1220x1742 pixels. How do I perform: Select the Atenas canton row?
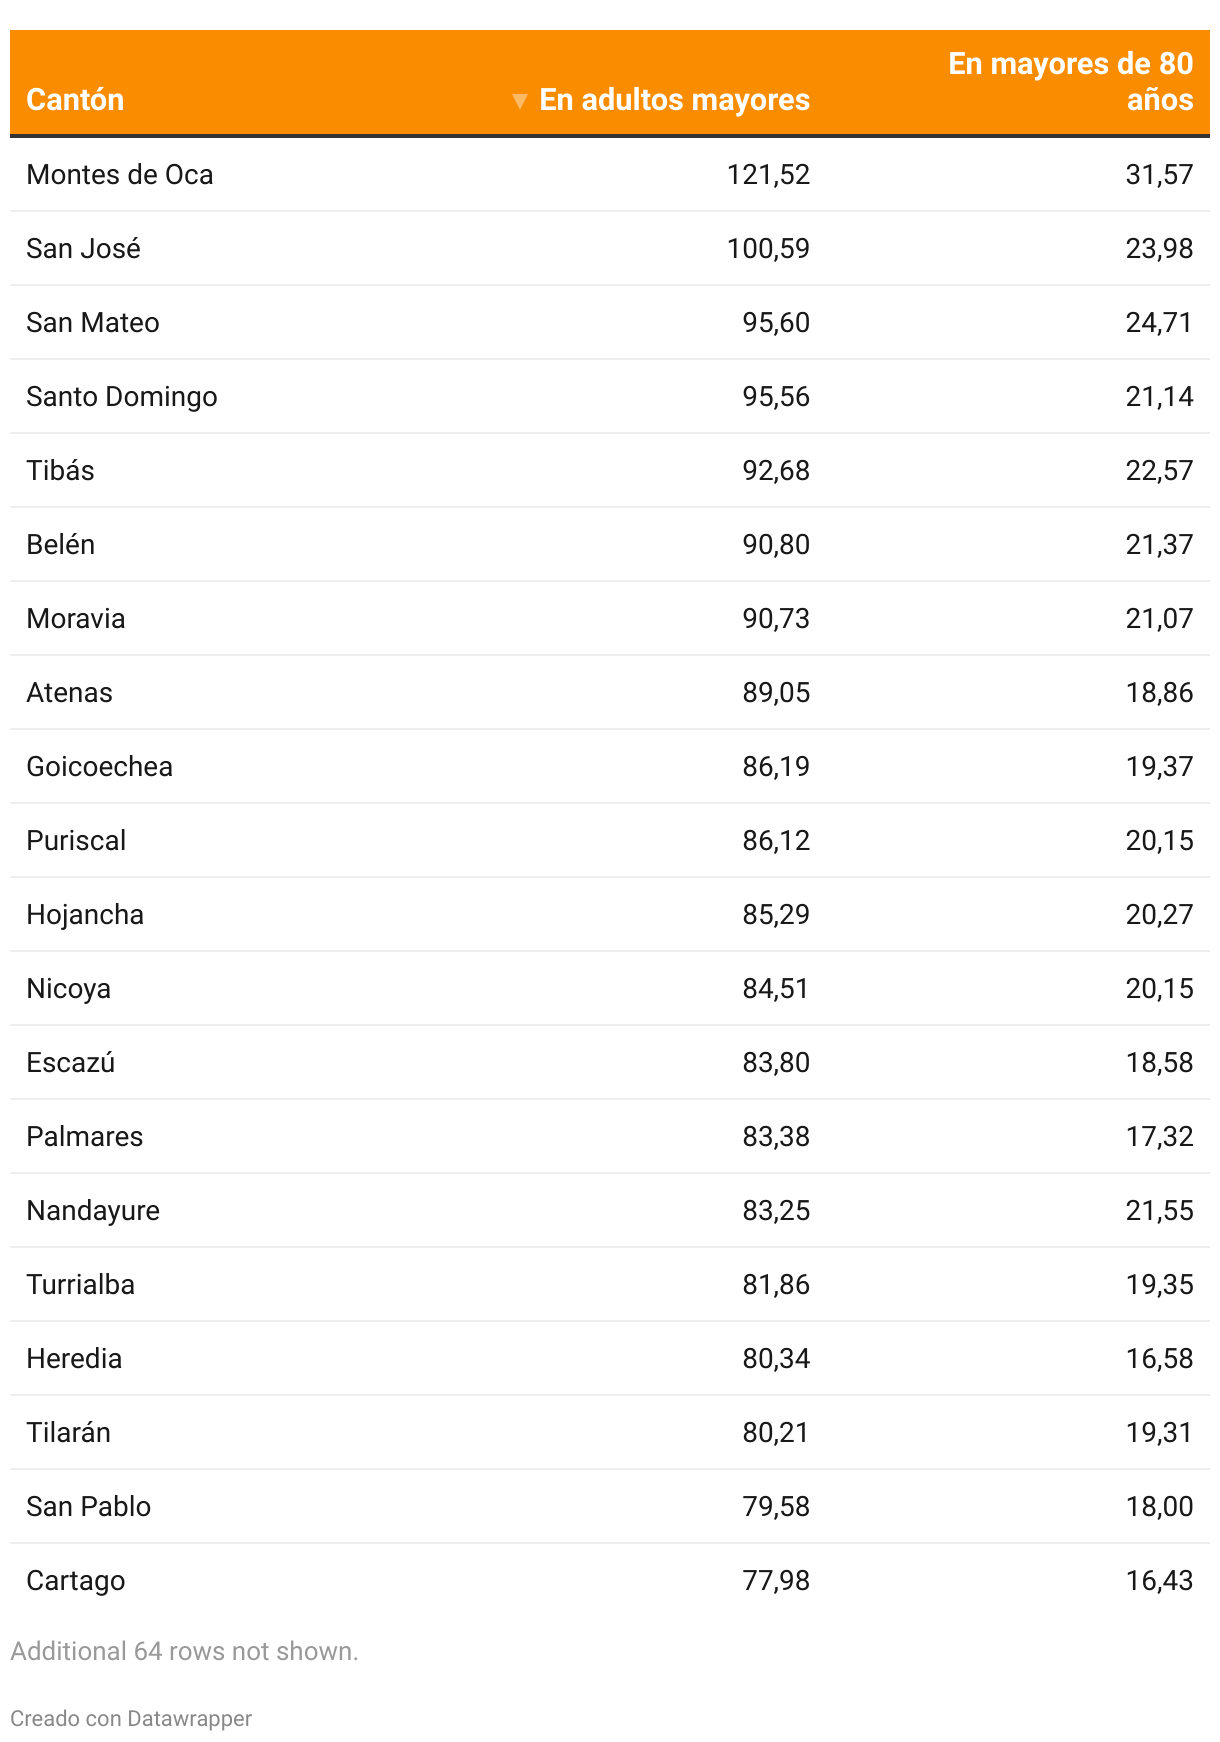[69, 693]
